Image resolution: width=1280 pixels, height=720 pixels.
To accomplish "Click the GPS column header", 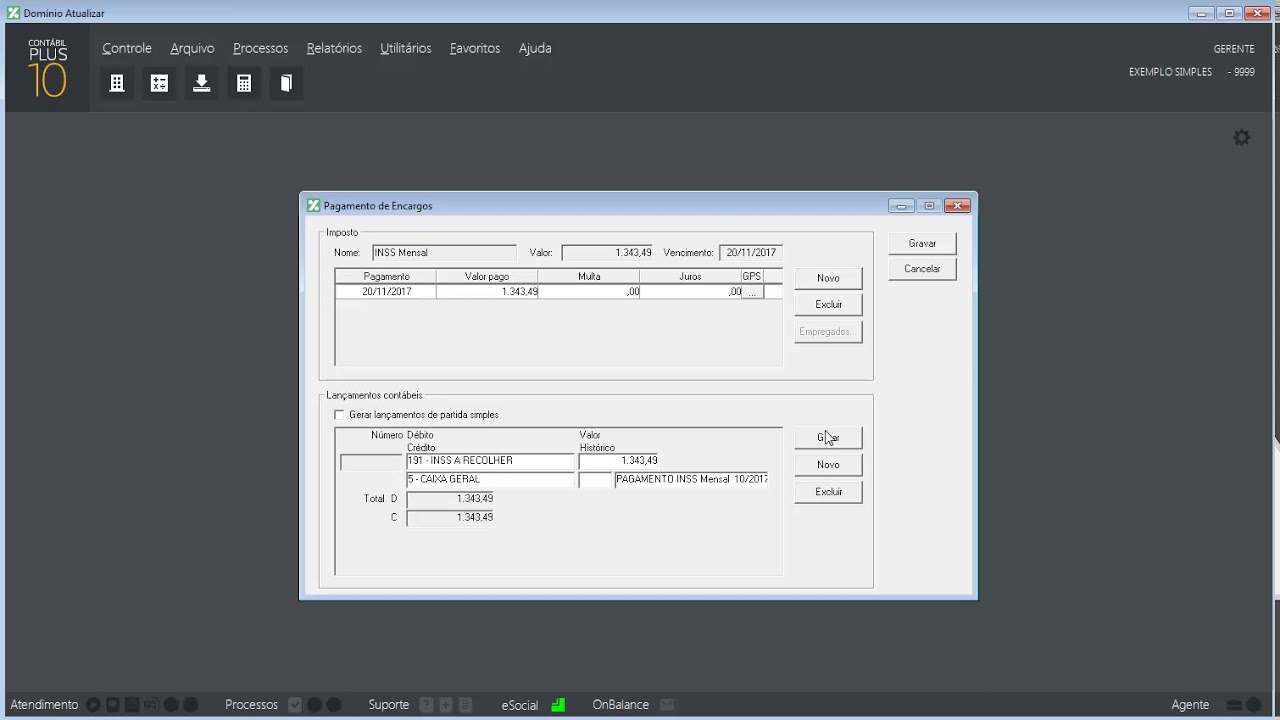I will (x=752, y=277).
